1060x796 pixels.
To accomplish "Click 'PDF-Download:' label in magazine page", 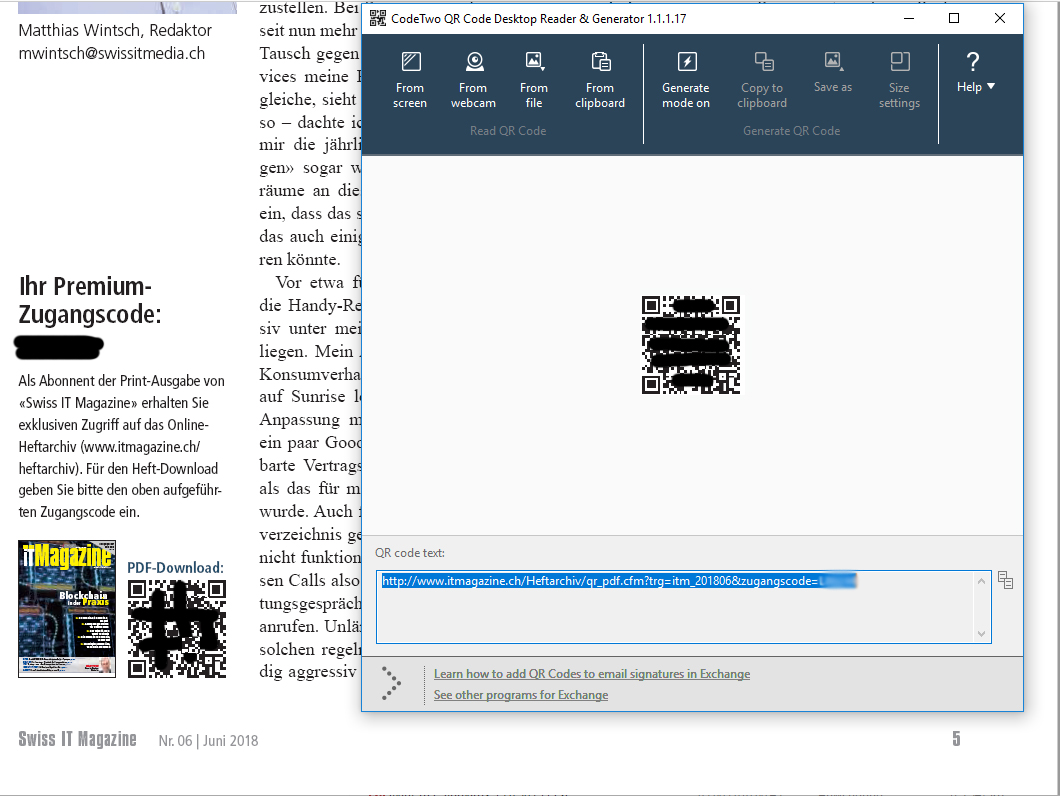I will click(x=175, y=567).
